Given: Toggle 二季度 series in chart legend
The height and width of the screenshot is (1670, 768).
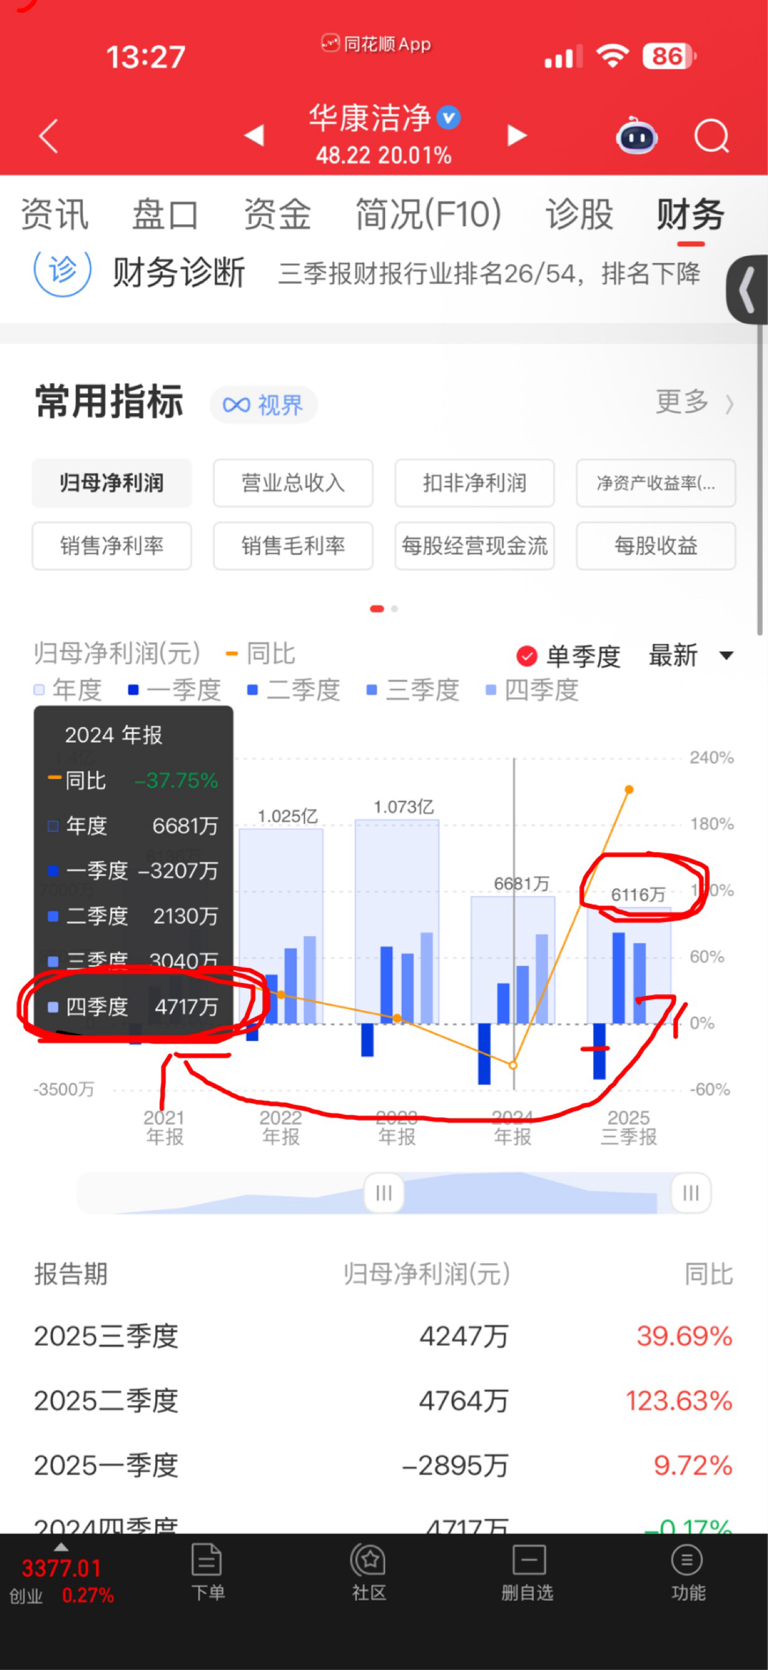Looking at the screenshot, I should 294,690.
